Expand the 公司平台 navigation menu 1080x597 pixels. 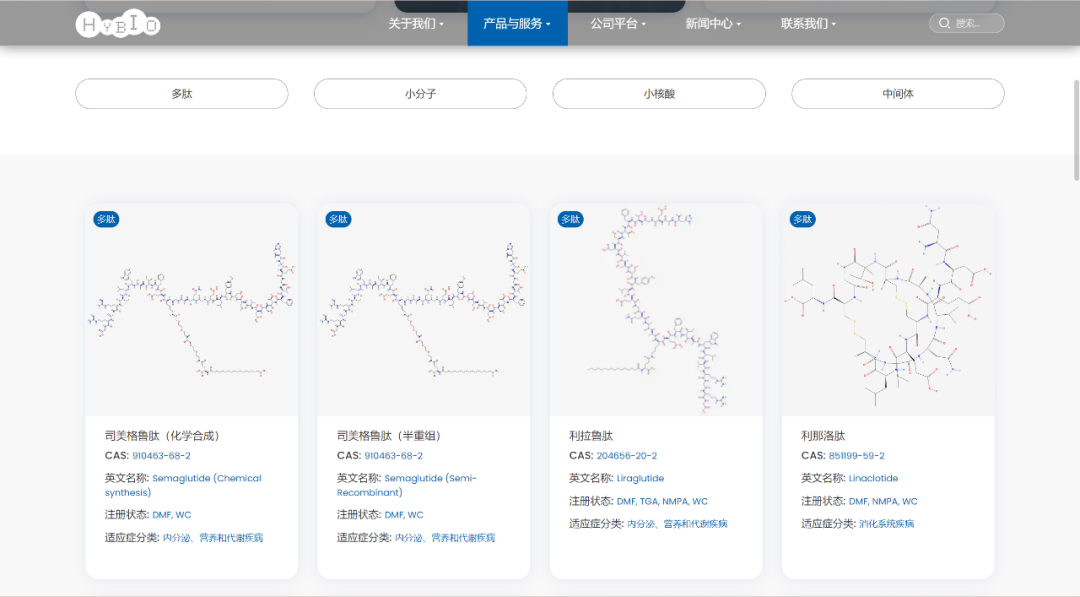click(618, 23)
